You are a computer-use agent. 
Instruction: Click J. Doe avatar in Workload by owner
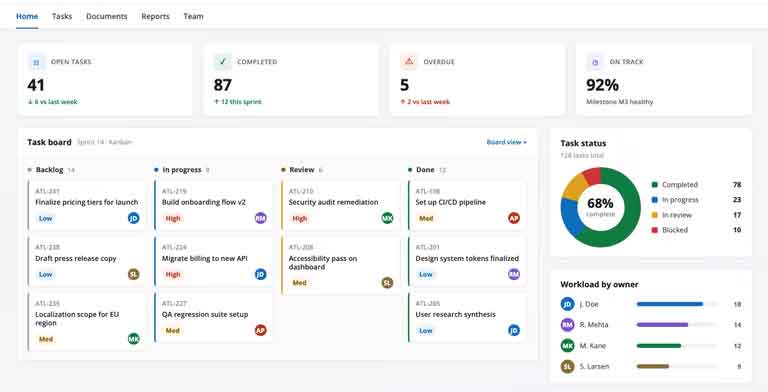pyautogui.click(x=567, y=304)
